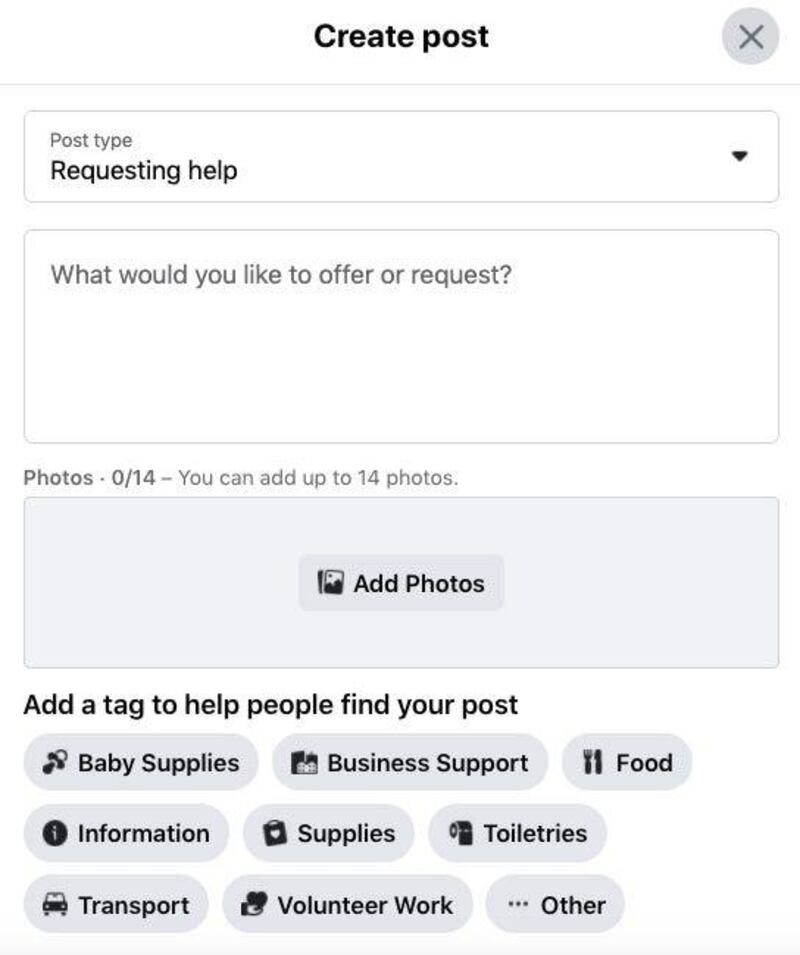Screen dimensions: 800x955
Task: Toggle the Food tag label
Action: pyautogui.click(x=644, y=763)
